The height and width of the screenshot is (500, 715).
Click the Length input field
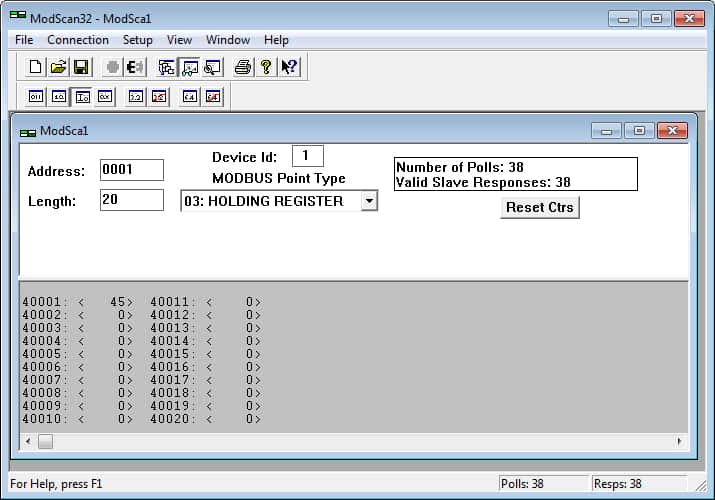pyautogui.click(x=132, y=200)
